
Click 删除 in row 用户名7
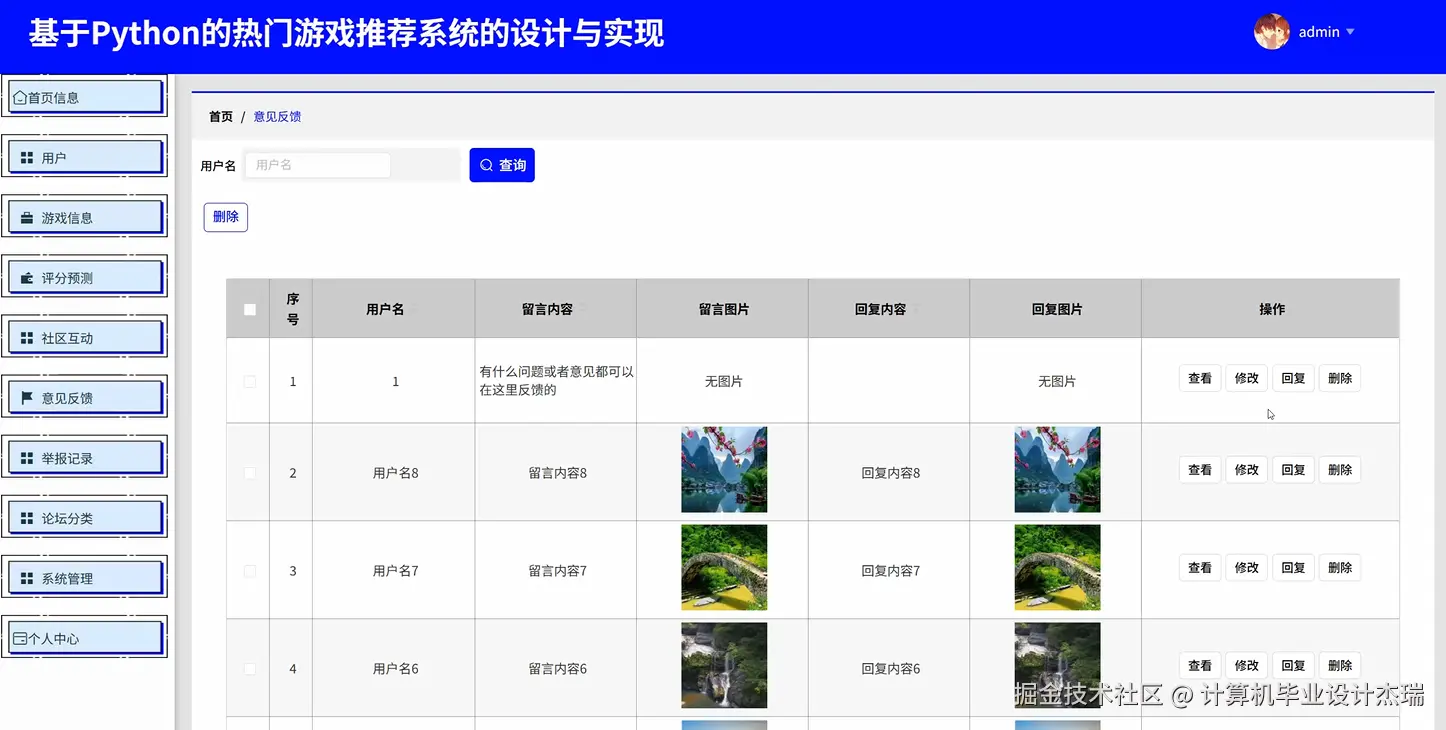[x=1340, y=568]
